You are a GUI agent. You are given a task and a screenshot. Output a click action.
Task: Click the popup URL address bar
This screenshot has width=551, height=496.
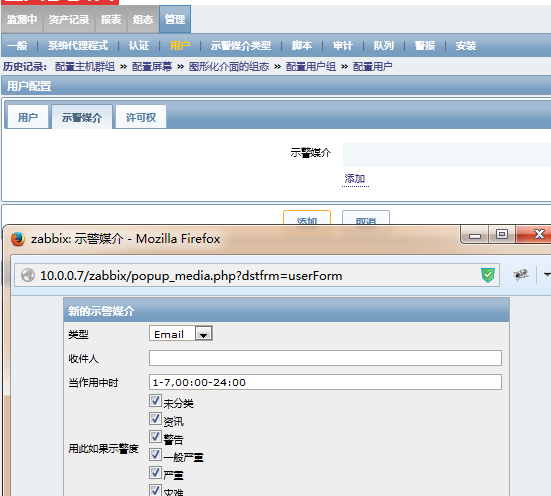(x=257, y=276)
